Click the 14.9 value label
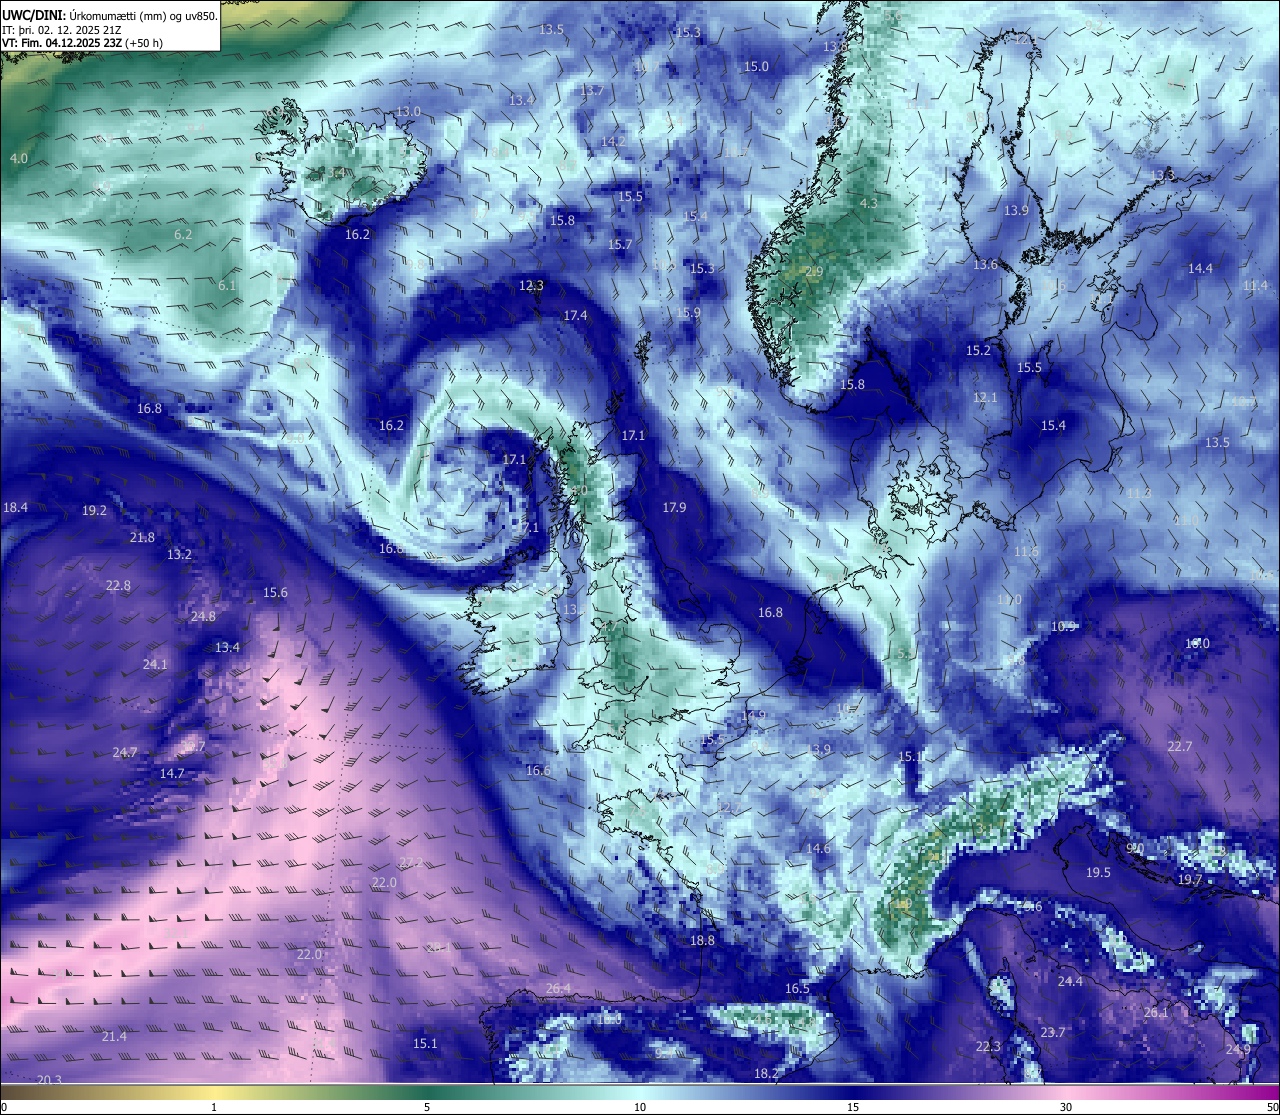This screenshot has width=1280, height=1115. (x=753, y=716)
